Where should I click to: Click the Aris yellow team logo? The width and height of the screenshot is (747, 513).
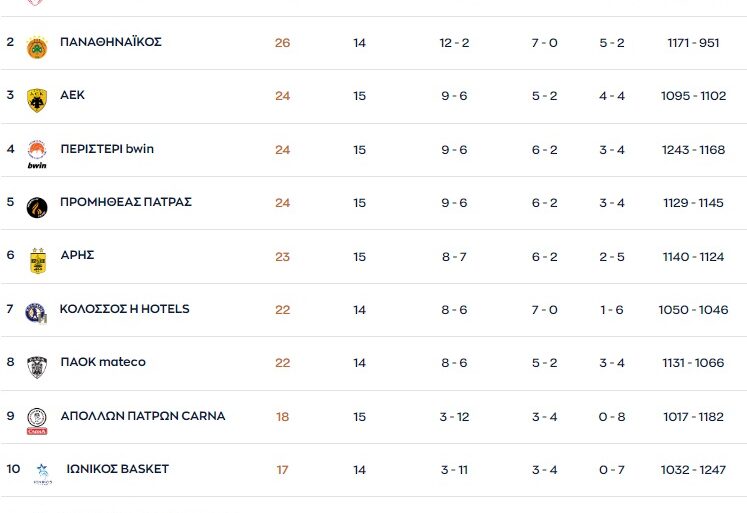37,259
